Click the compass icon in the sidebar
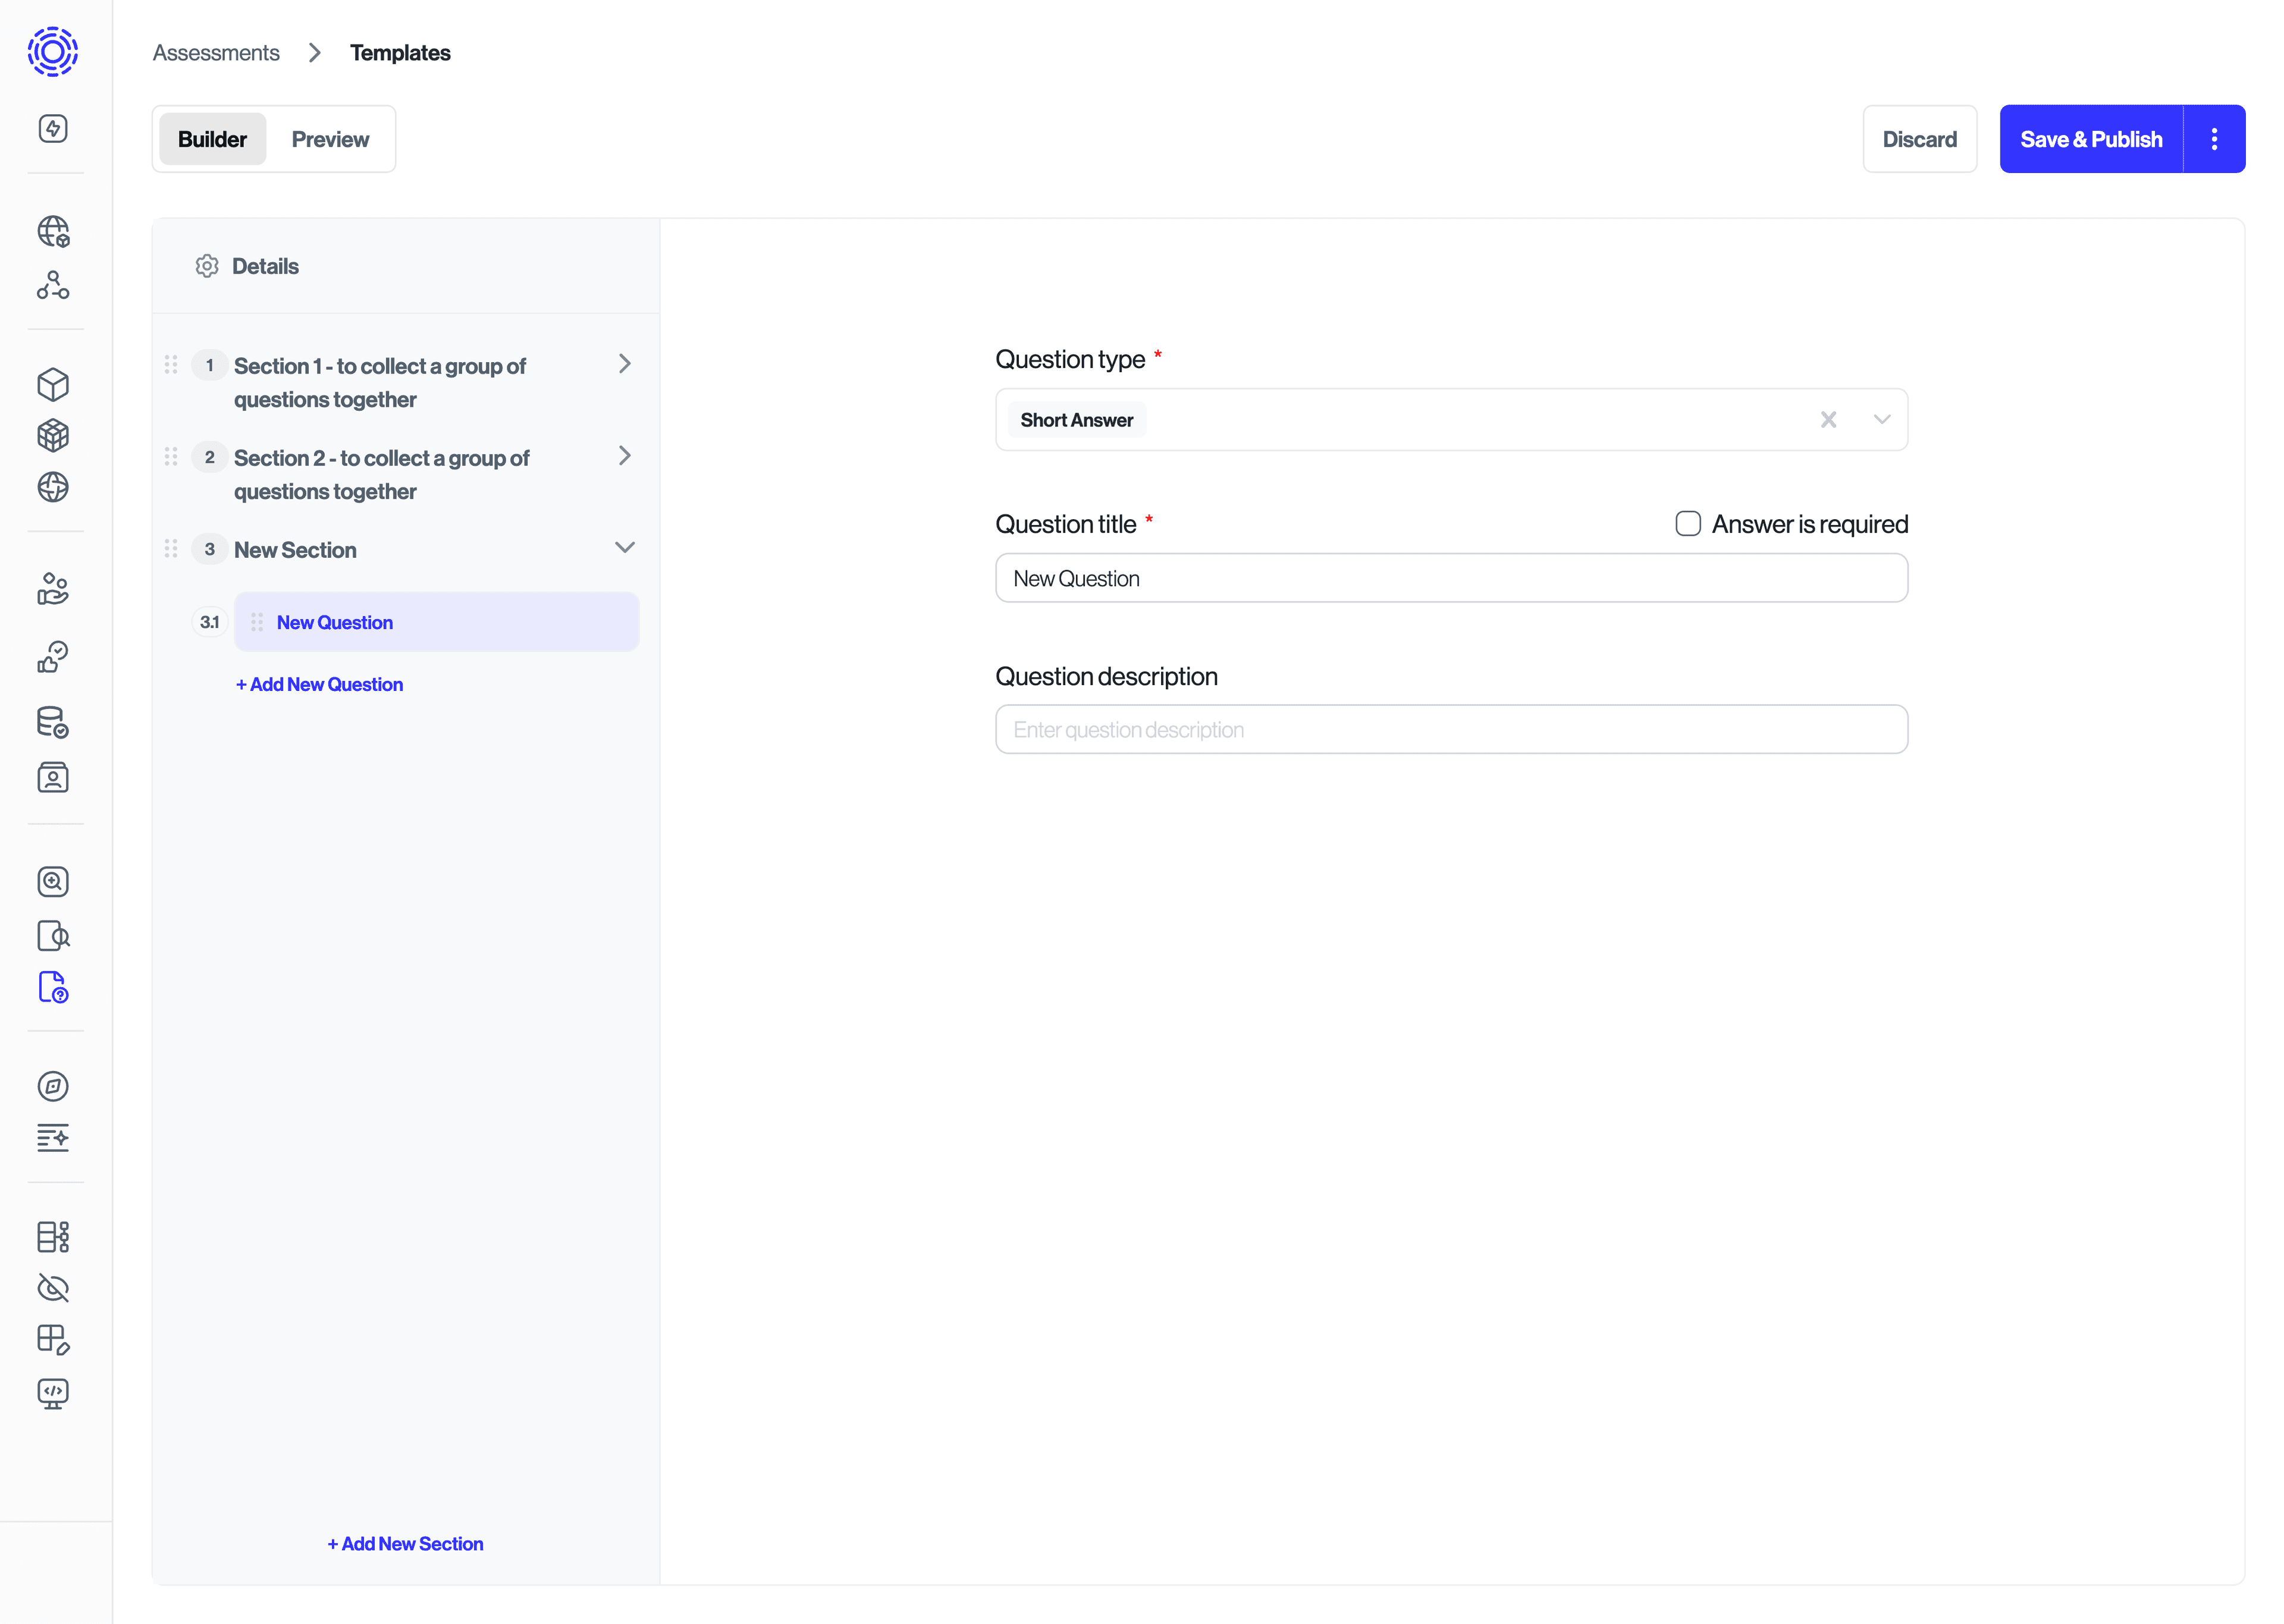The image size is (2284, 1624). pos(54,1087)
